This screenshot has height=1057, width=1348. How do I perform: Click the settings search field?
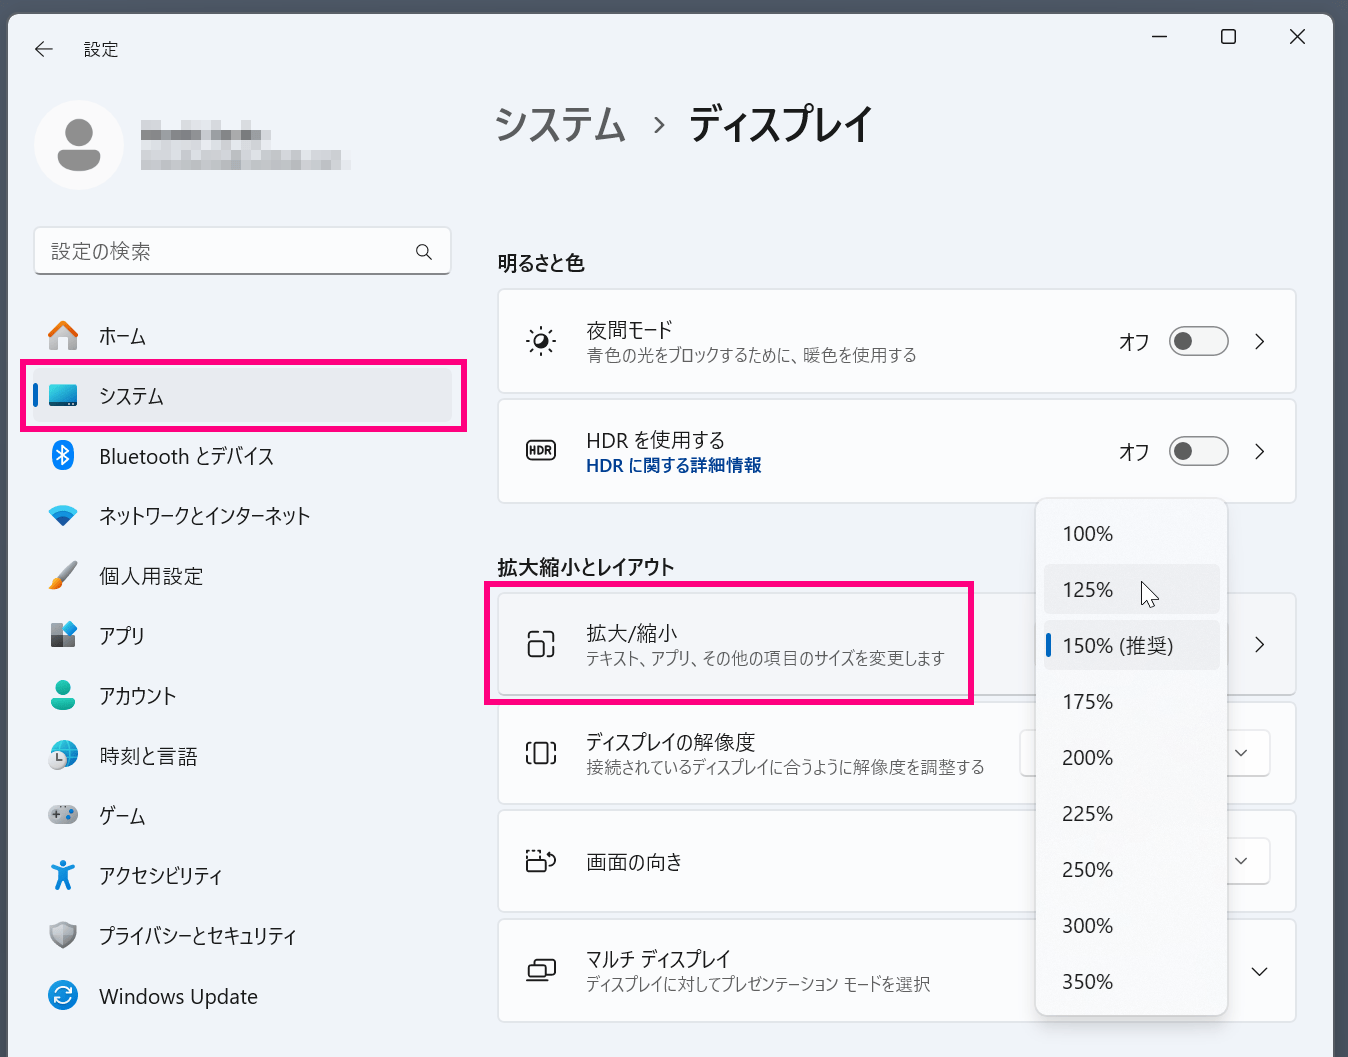tap(225, 252)
